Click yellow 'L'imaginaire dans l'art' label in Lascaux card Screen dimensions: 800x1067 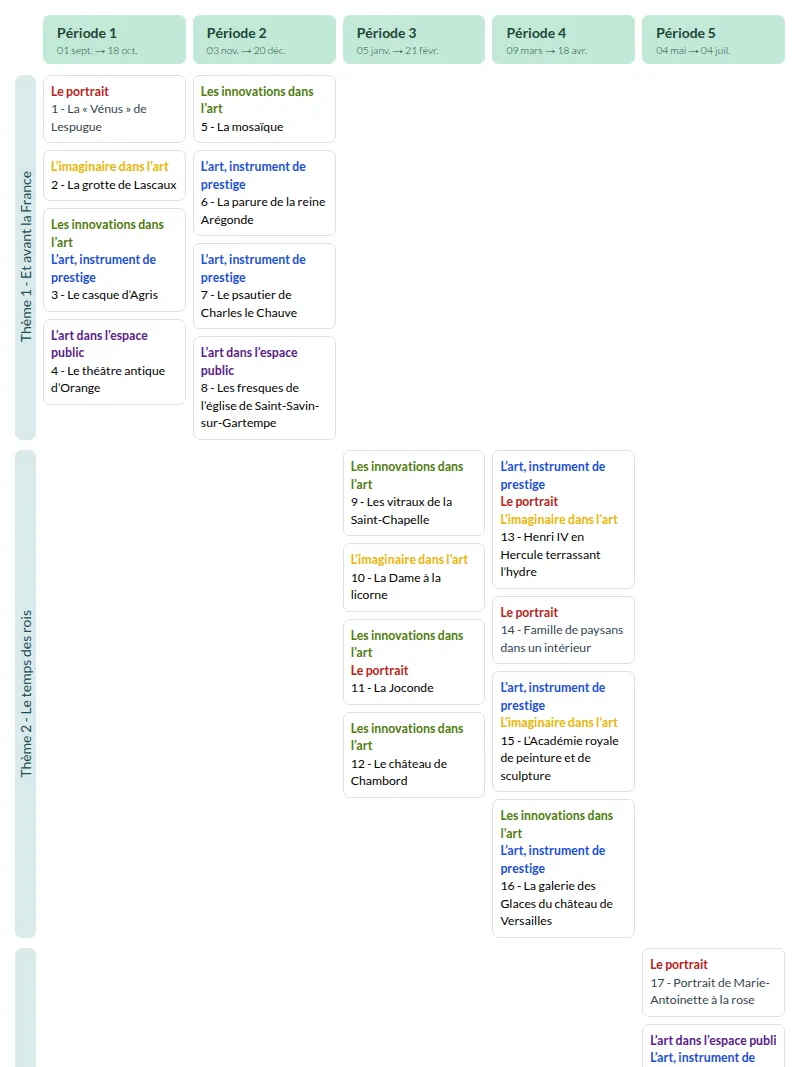(x=110, y=166)
